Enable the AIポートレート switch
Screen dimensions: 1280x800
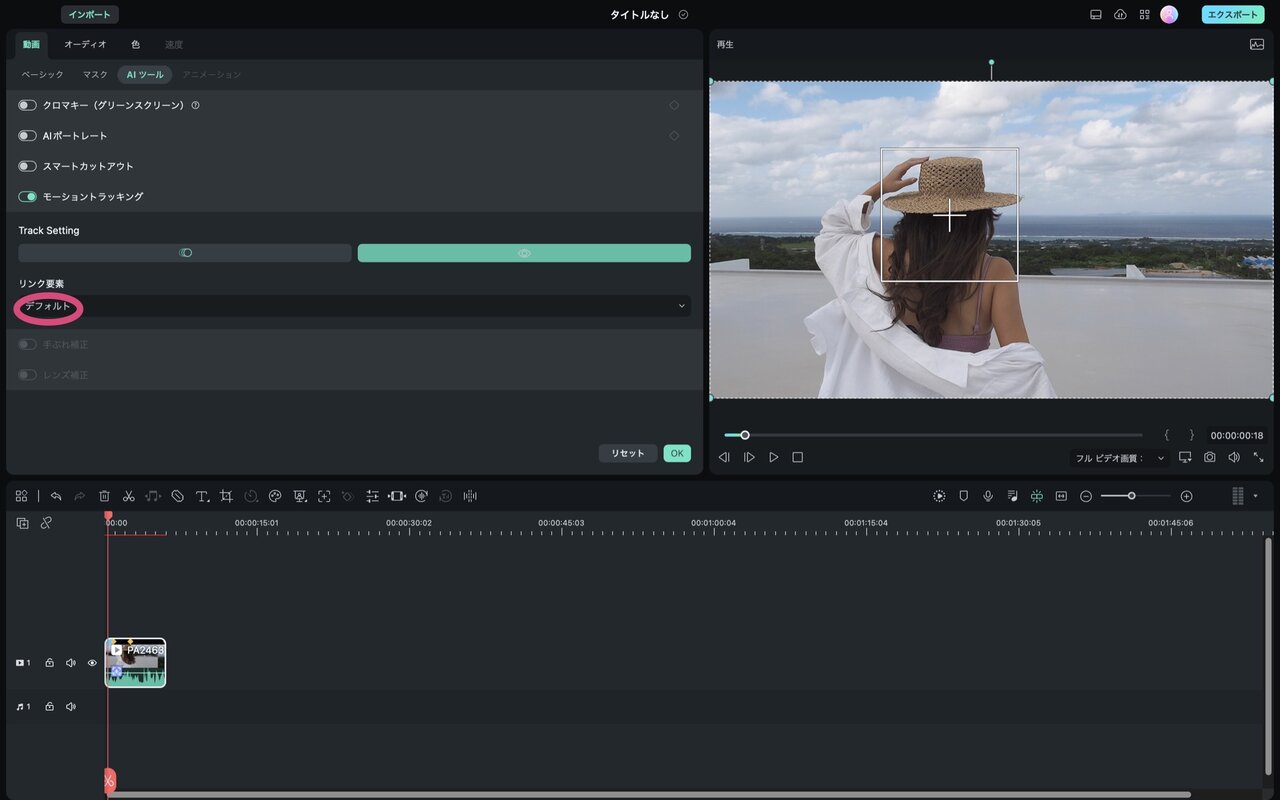click(27, 136)
